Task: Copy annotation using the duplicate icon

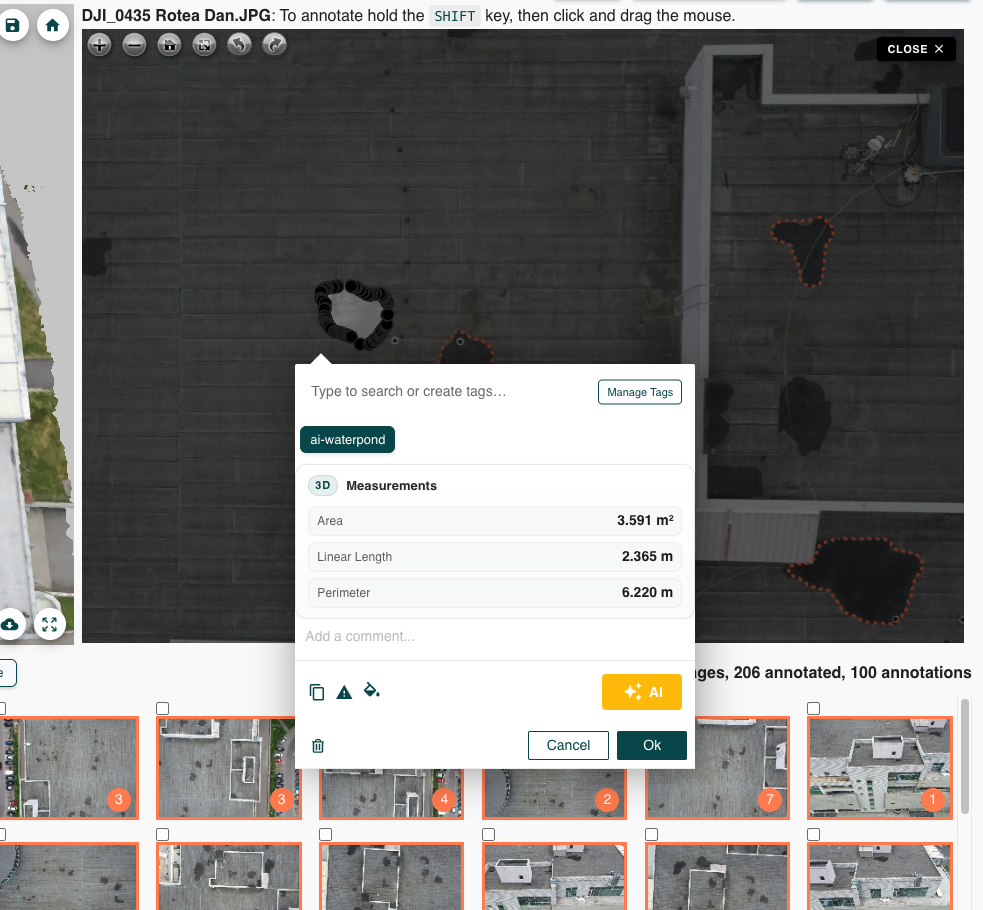Action: click(x=317, y=692)
